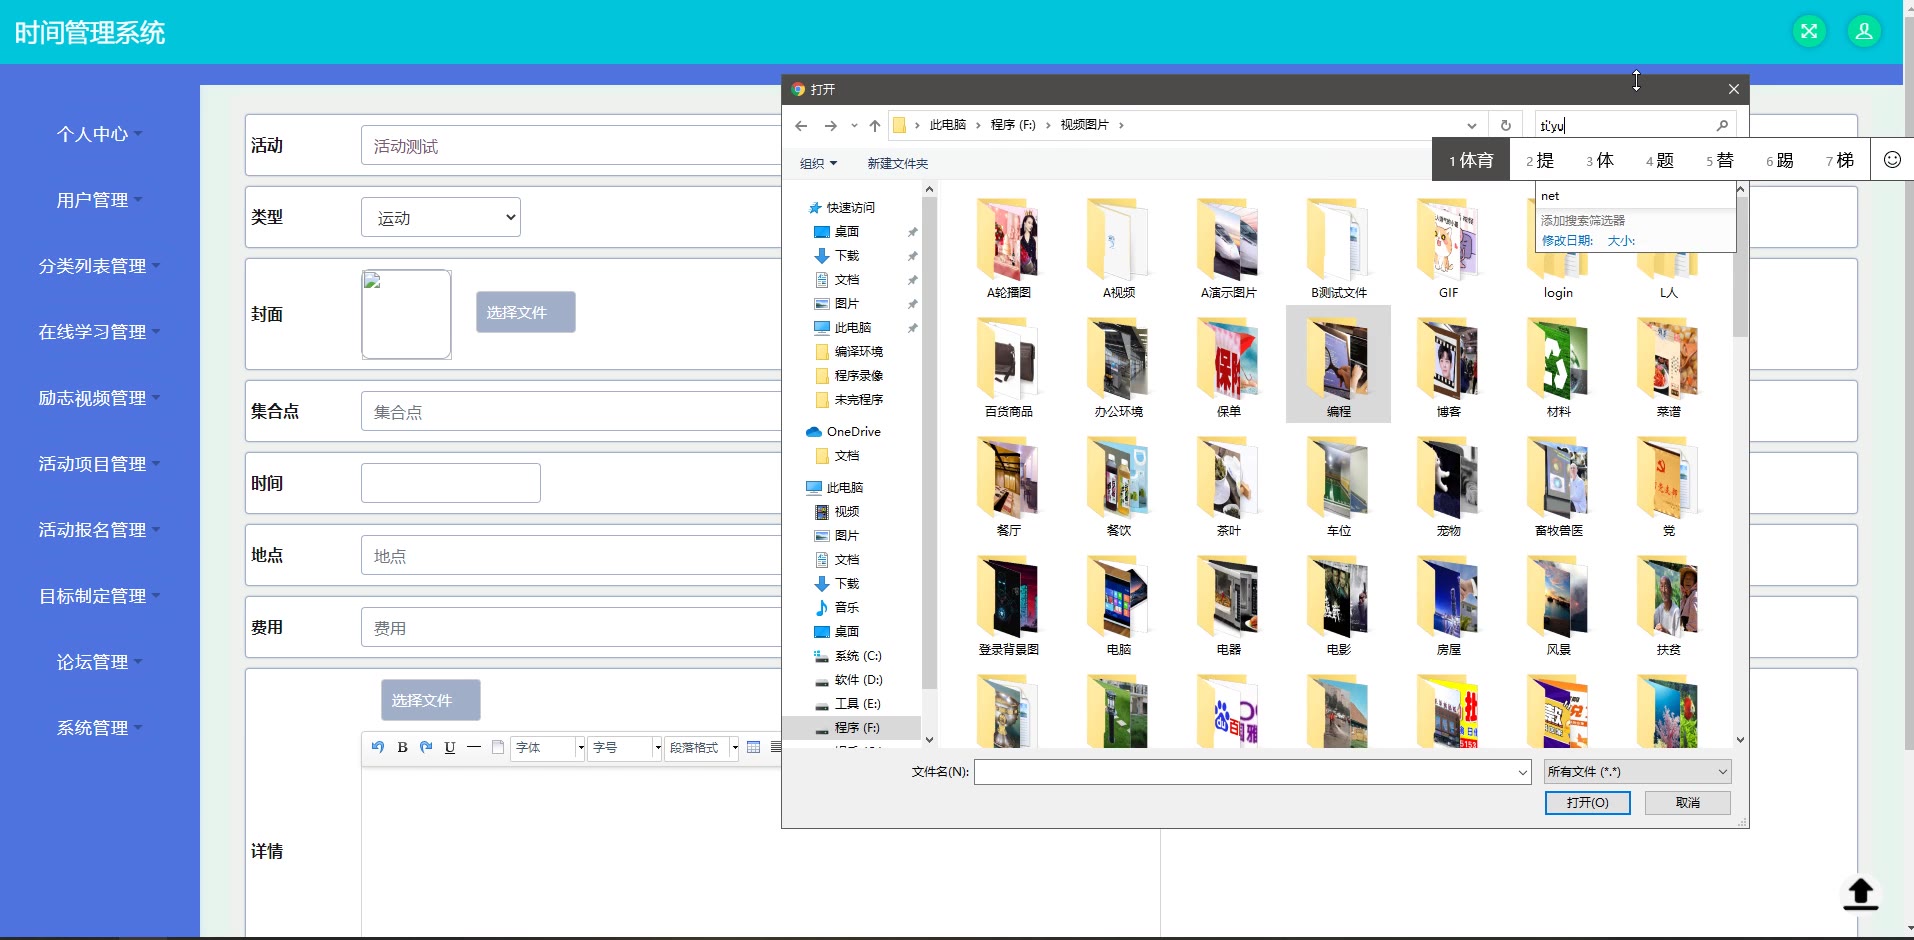Screen dimensions: 1914x940
Task: Go forward in the file dialog
Action: 830,125
